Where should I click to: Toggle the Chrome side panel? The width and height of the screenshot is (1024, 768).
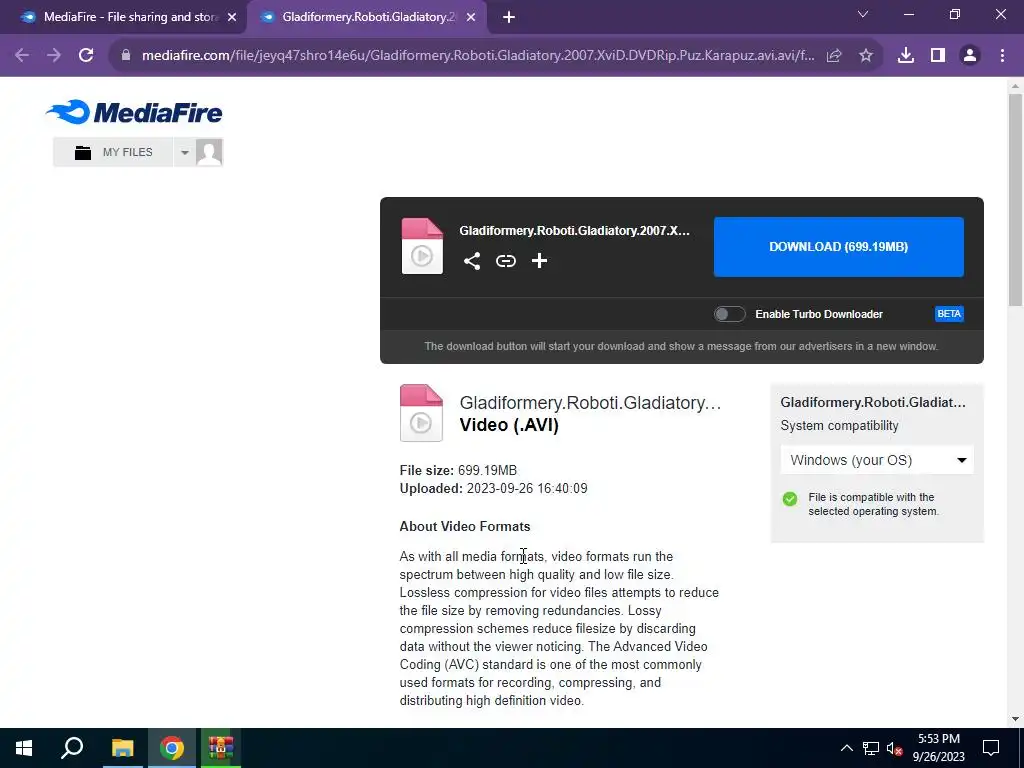click(938, 56)
